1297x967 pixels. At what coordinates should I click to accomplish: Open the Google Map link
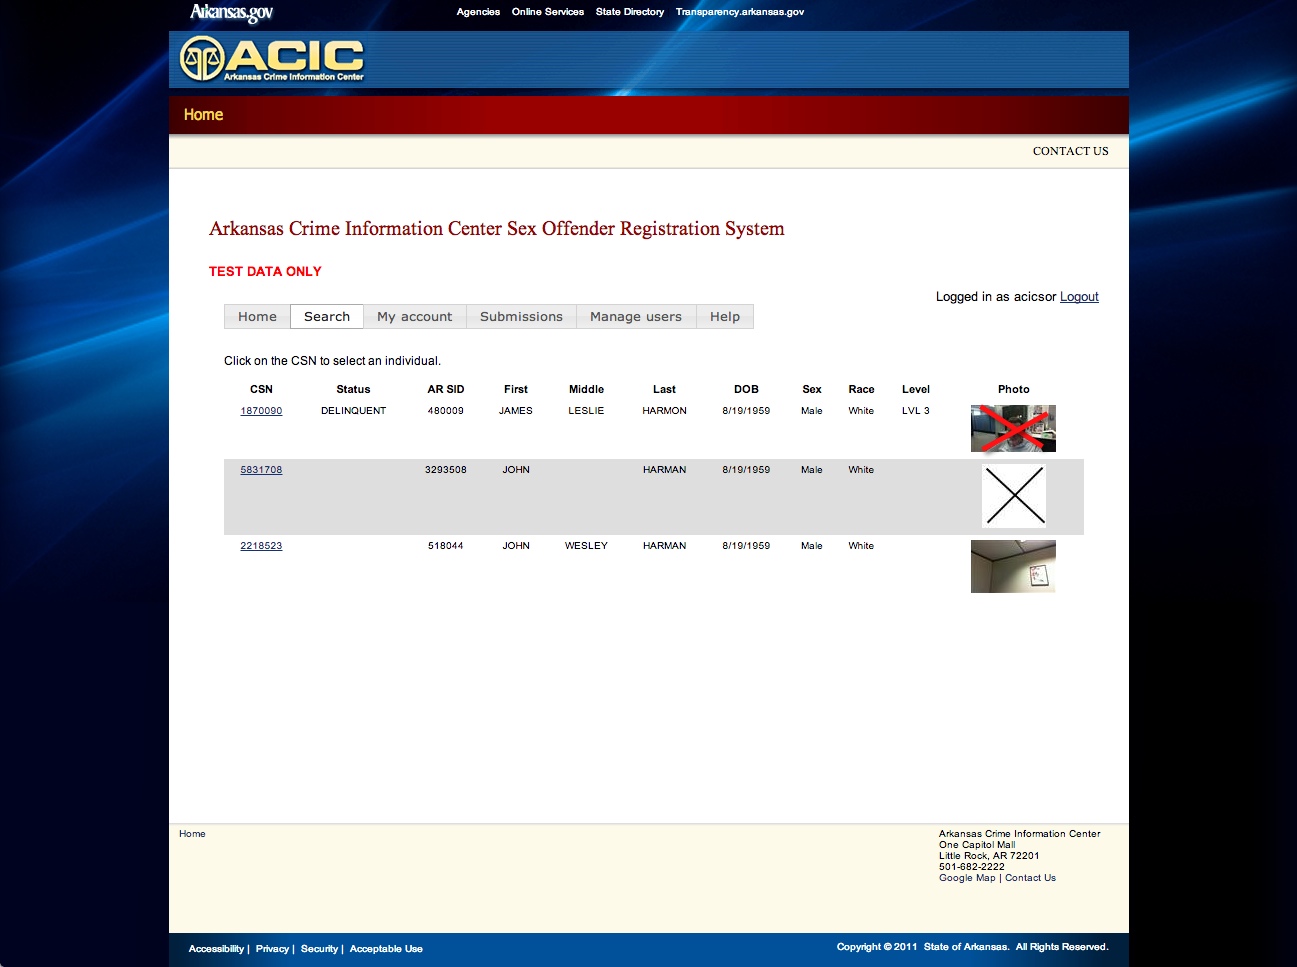[967, 878]
